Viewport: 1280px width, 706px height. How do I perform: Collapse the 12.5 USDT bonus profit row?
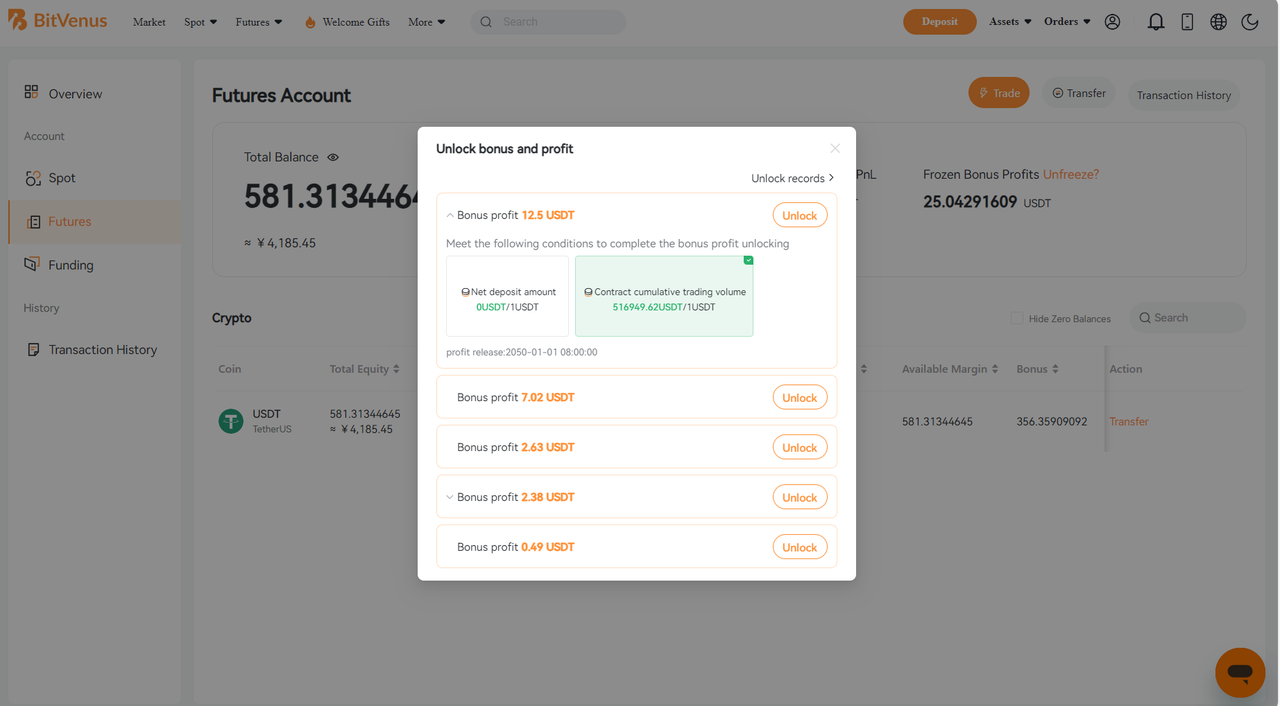point(450,215)
